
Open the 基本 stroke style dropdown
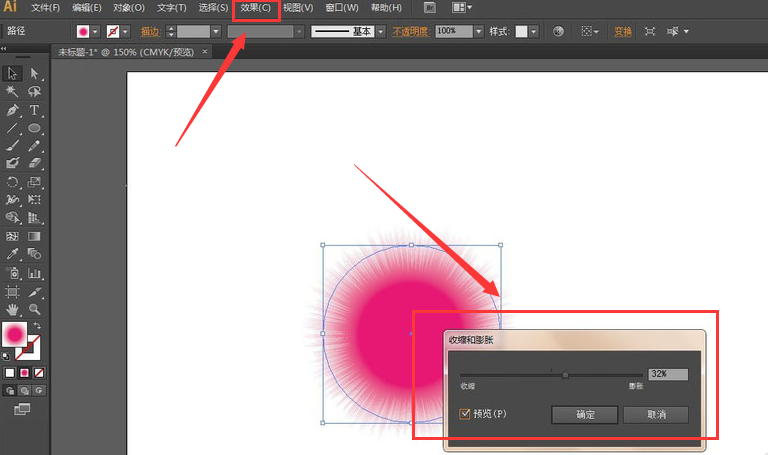click(x=381, y=31)
